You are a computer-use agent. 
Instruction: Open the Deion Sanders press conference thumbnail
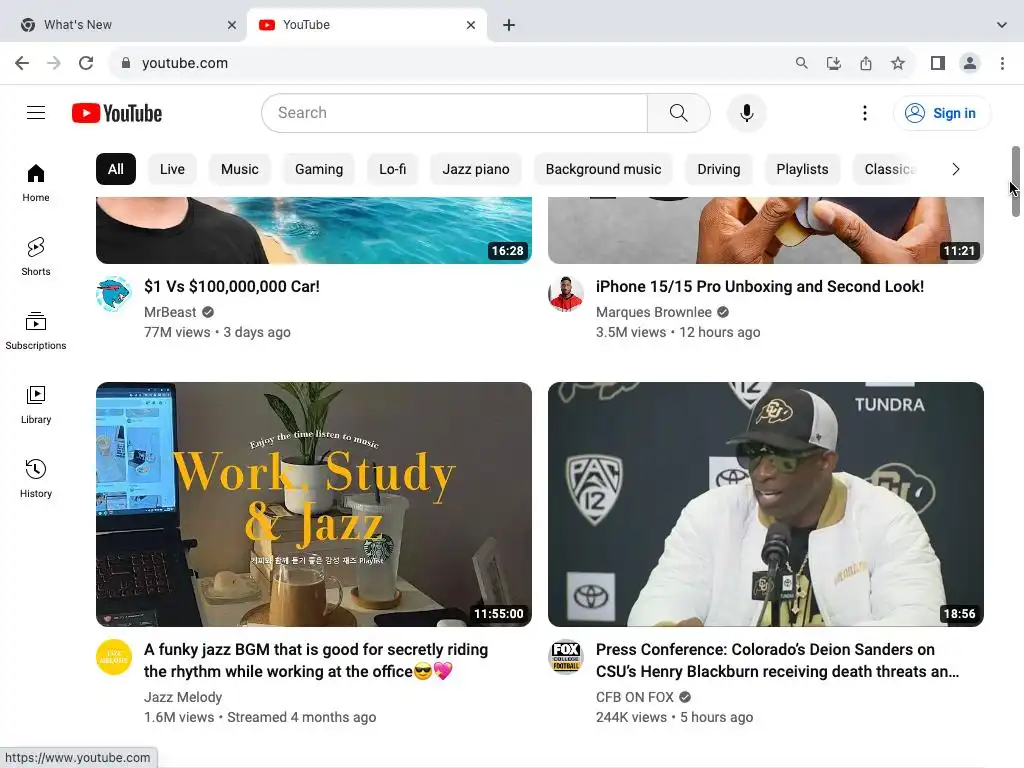pos(765,504)
